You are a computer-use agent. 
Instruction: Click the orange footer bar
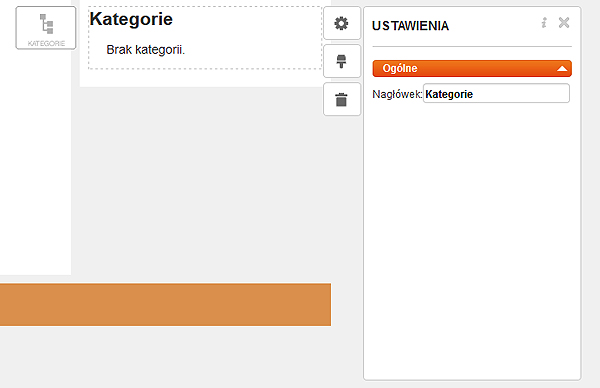165,305
